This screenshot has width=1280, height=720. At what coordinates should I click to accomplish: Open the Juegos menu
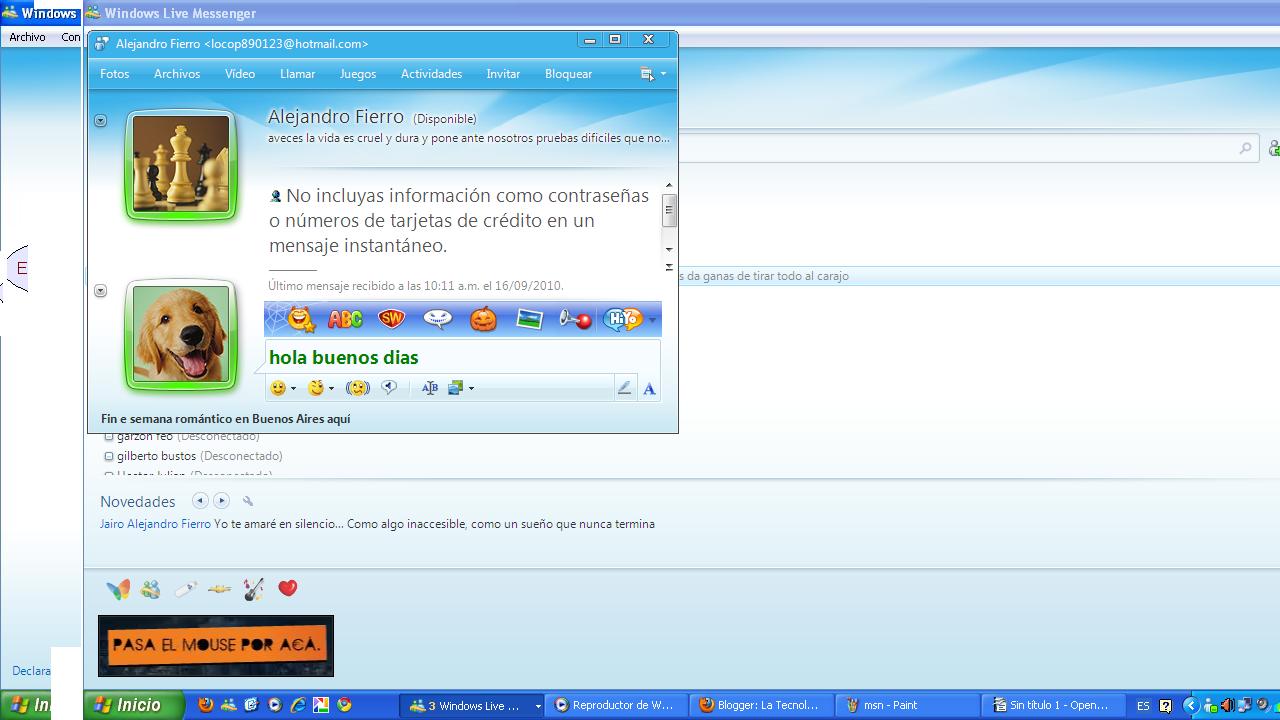(357, 73)
